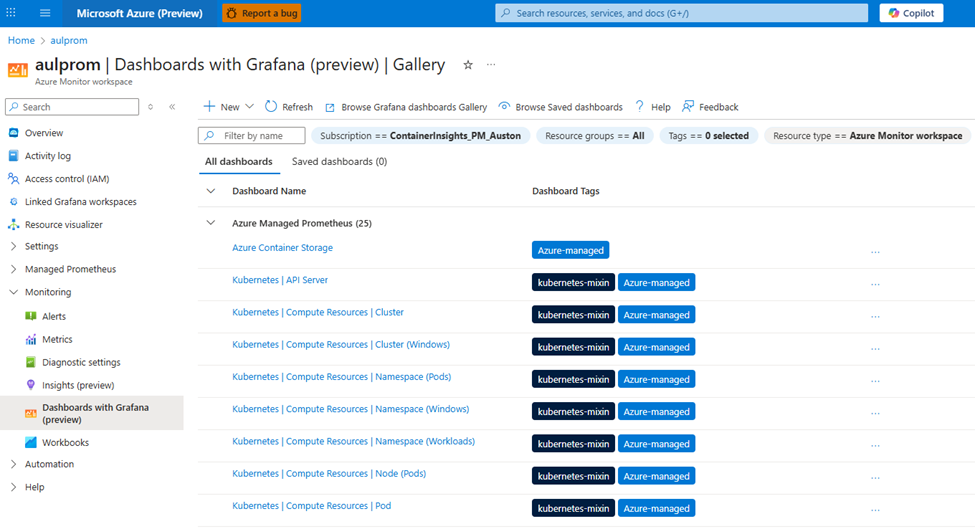Select Dashboards with Grafana (preview) item
This screenshot has width=975, height=529.
tap(92, 413)
